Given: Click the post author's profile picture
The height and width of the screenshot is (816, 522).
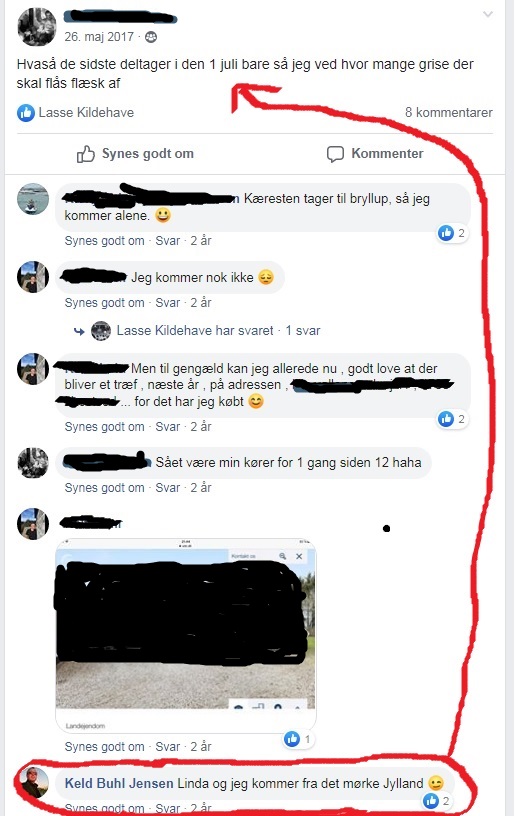Looking at the screenshot, I should tap(37, 27).
